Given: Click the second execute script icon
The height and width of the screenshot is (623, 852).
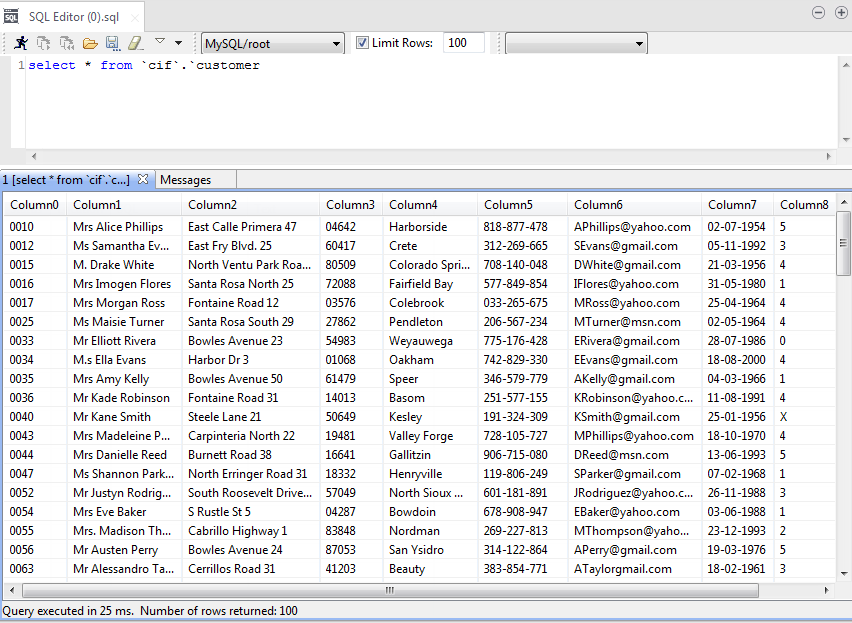Looking at the screenshot, I should pos(64,44).
